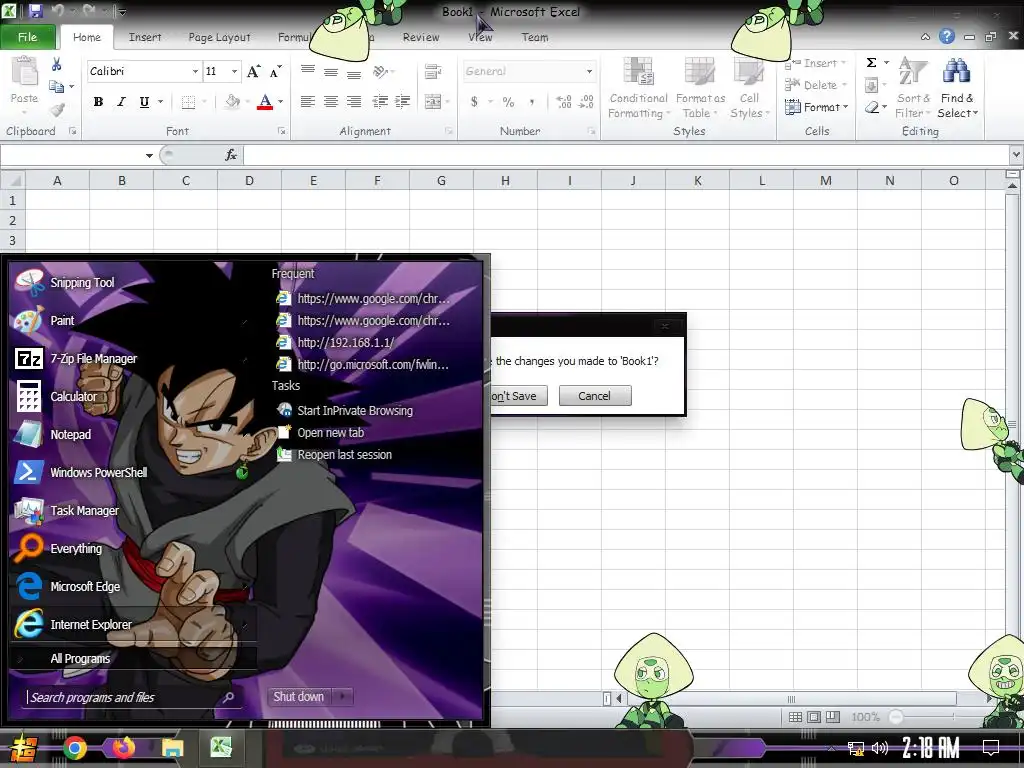
Task: Select All Programs in Start menu
Action: (80, 658)
